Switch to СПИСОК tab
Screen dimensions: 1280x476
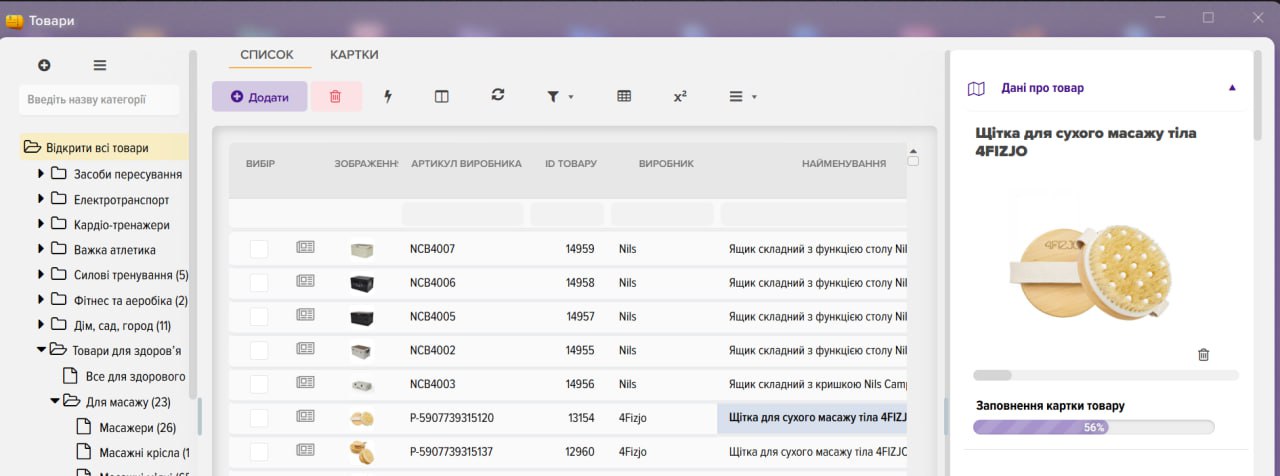(x=267, y=55)
